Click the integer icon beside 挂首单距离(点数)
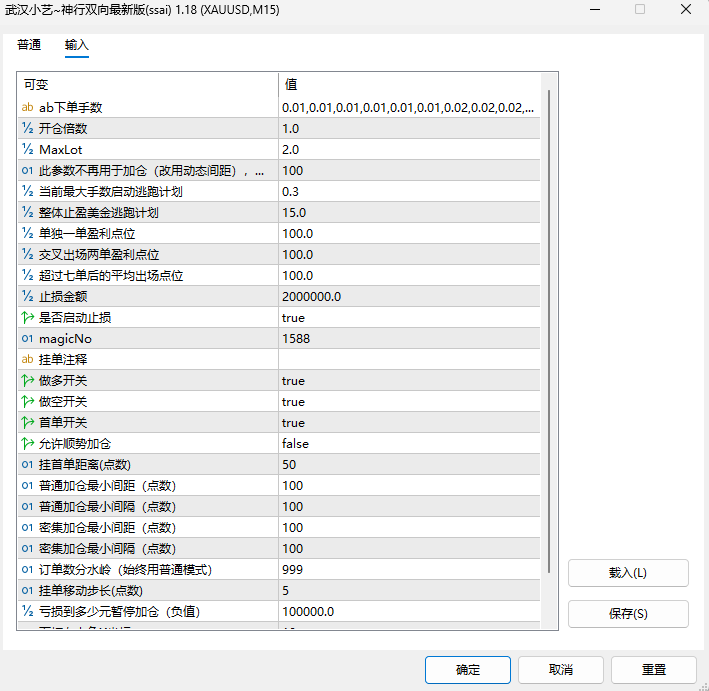Image resolution: width=709 pixels, height=691 pixels. [28, 464]
